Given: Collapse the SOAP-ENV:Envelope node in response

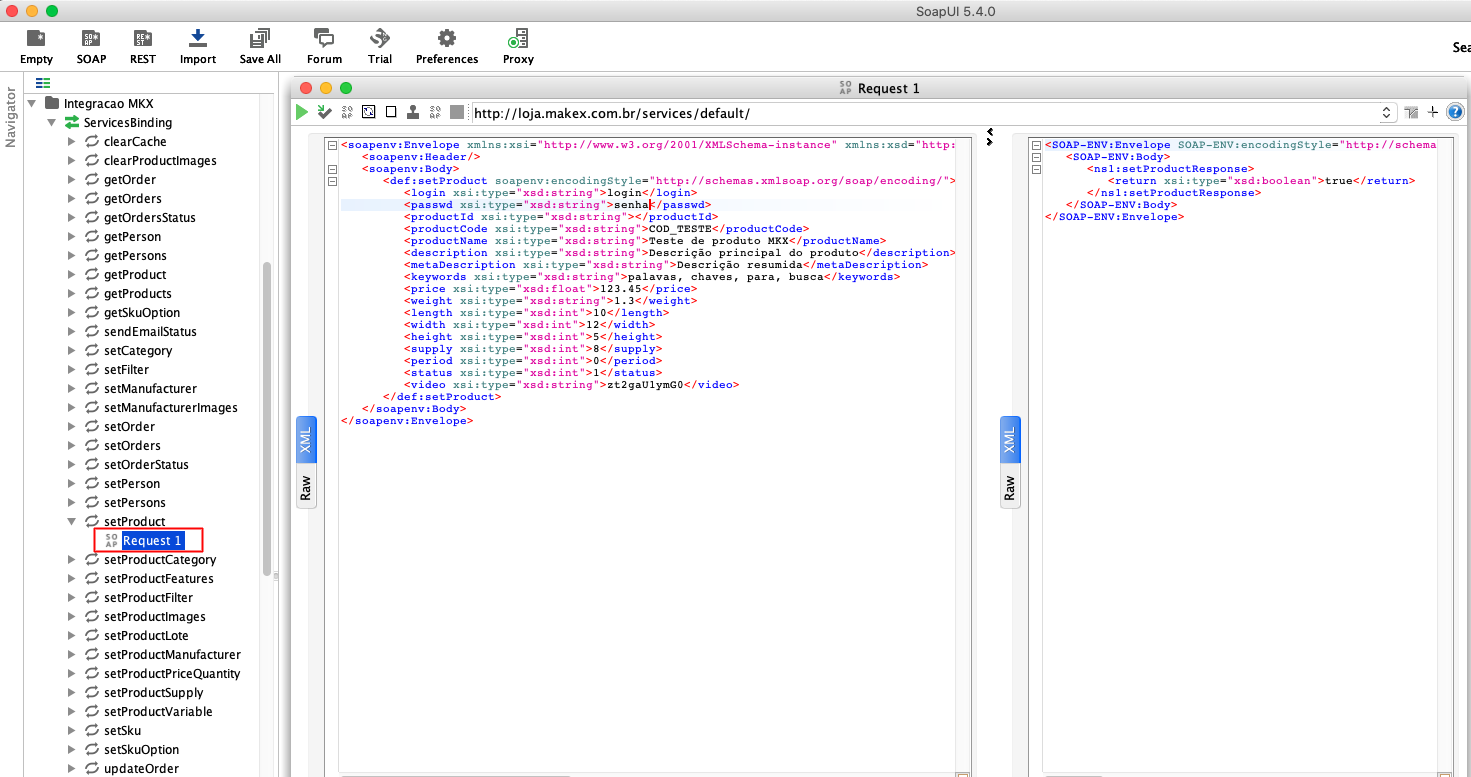Looking at the screenshot, I should click(x=1037, y=145).
